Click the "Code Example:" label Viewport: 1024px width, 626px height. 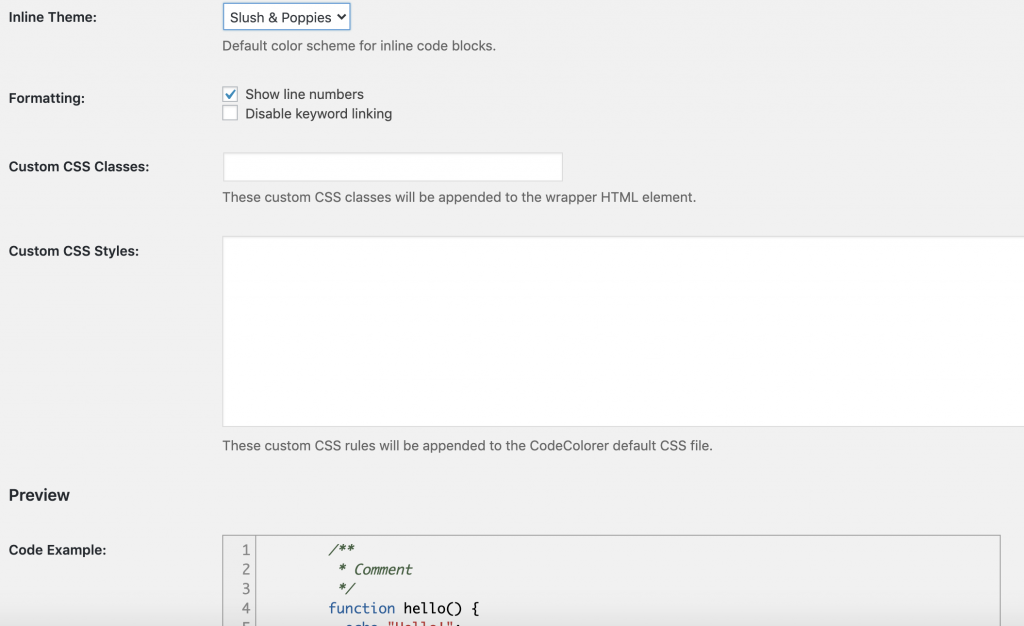pos(57,549)
